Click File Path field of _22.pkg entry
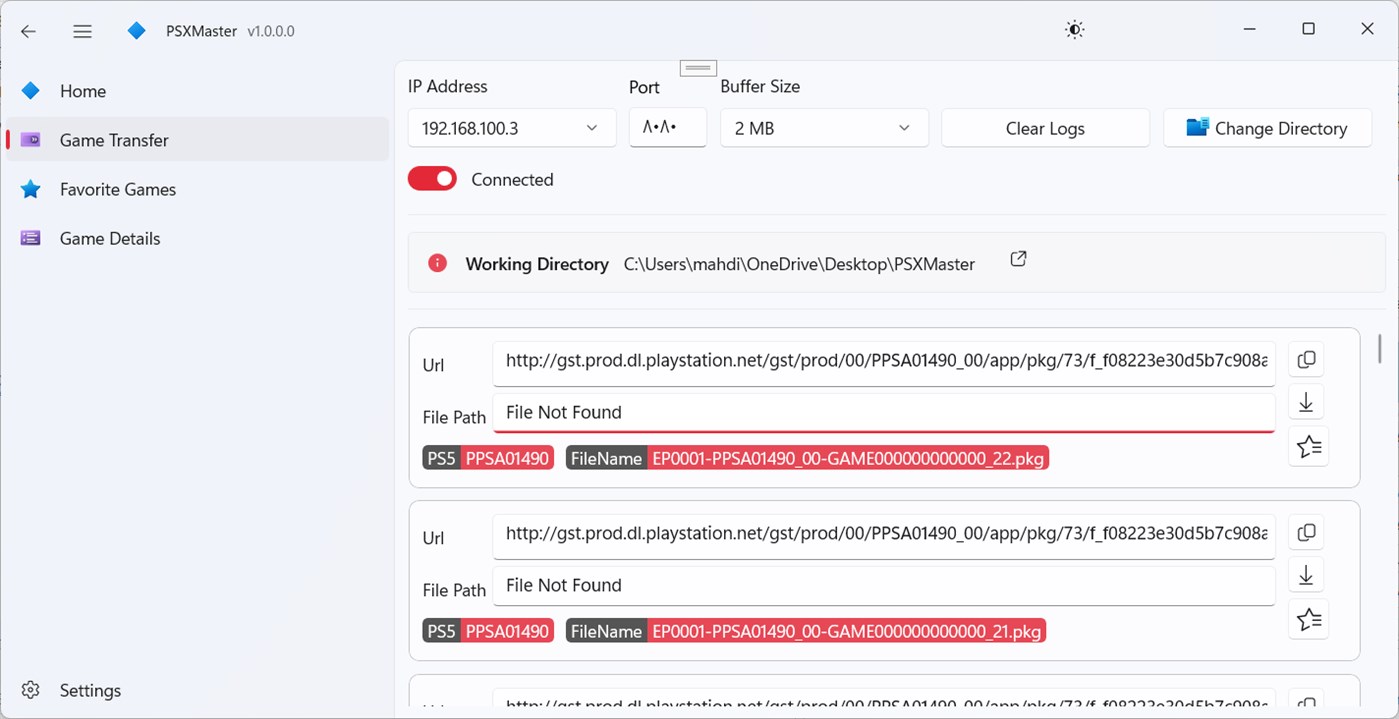This screenshot has height=719, width=1399. tap(884, 413)
